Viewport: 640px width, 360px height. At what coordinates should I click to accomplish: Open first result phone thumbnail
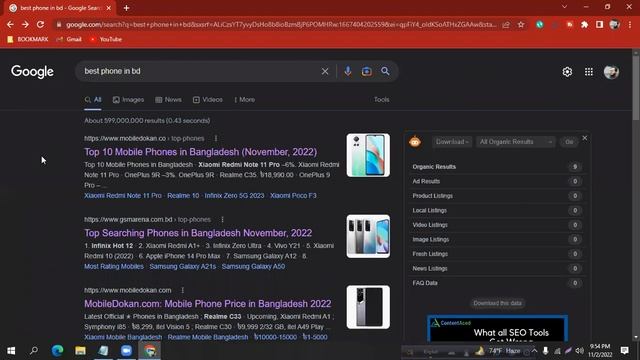click(x=368, y=155)
